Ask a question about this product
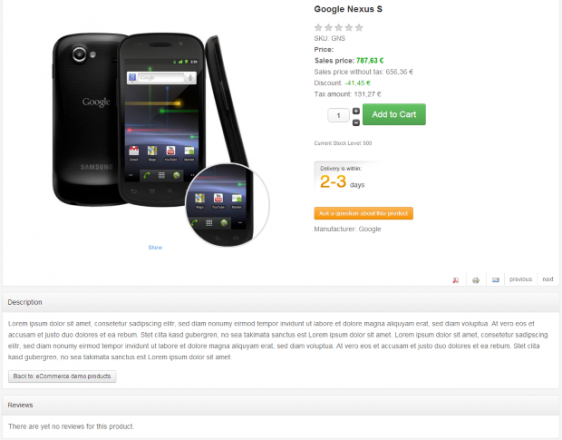This screenshot has height=440, width=562. pos(363,213)
